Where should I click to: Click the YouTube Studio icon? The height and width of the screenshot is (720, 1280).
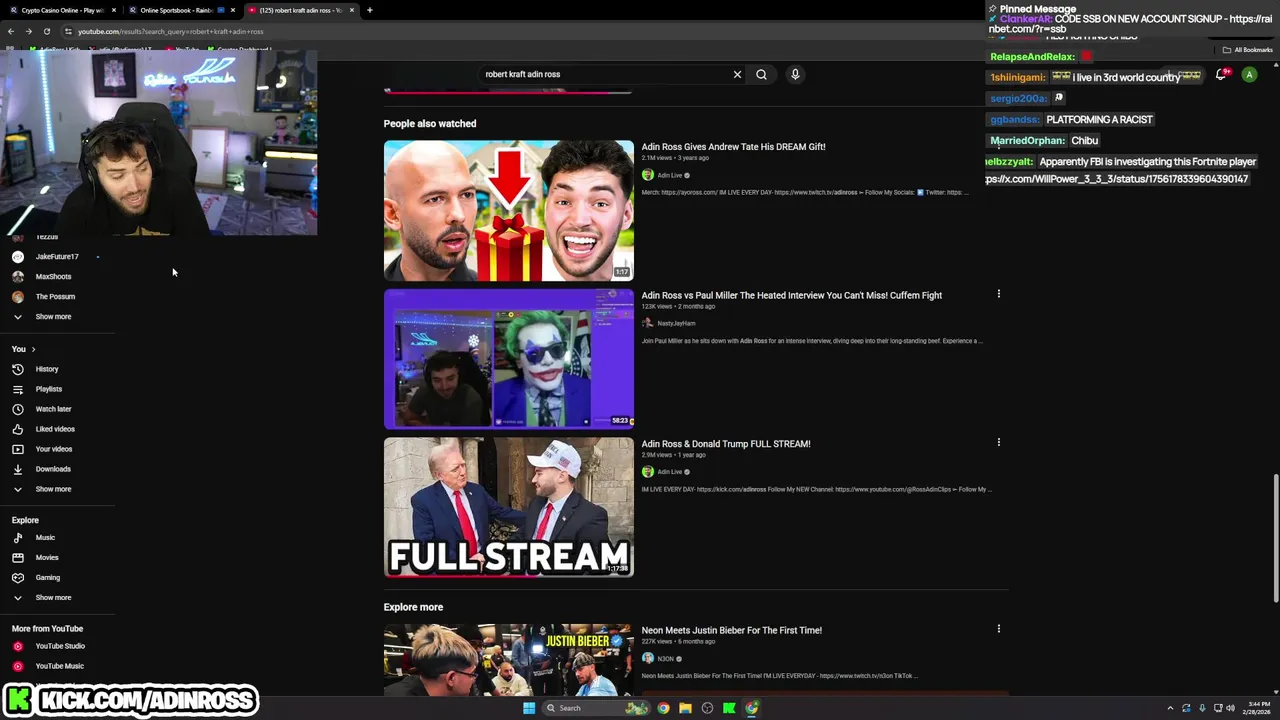click(18, 646)
